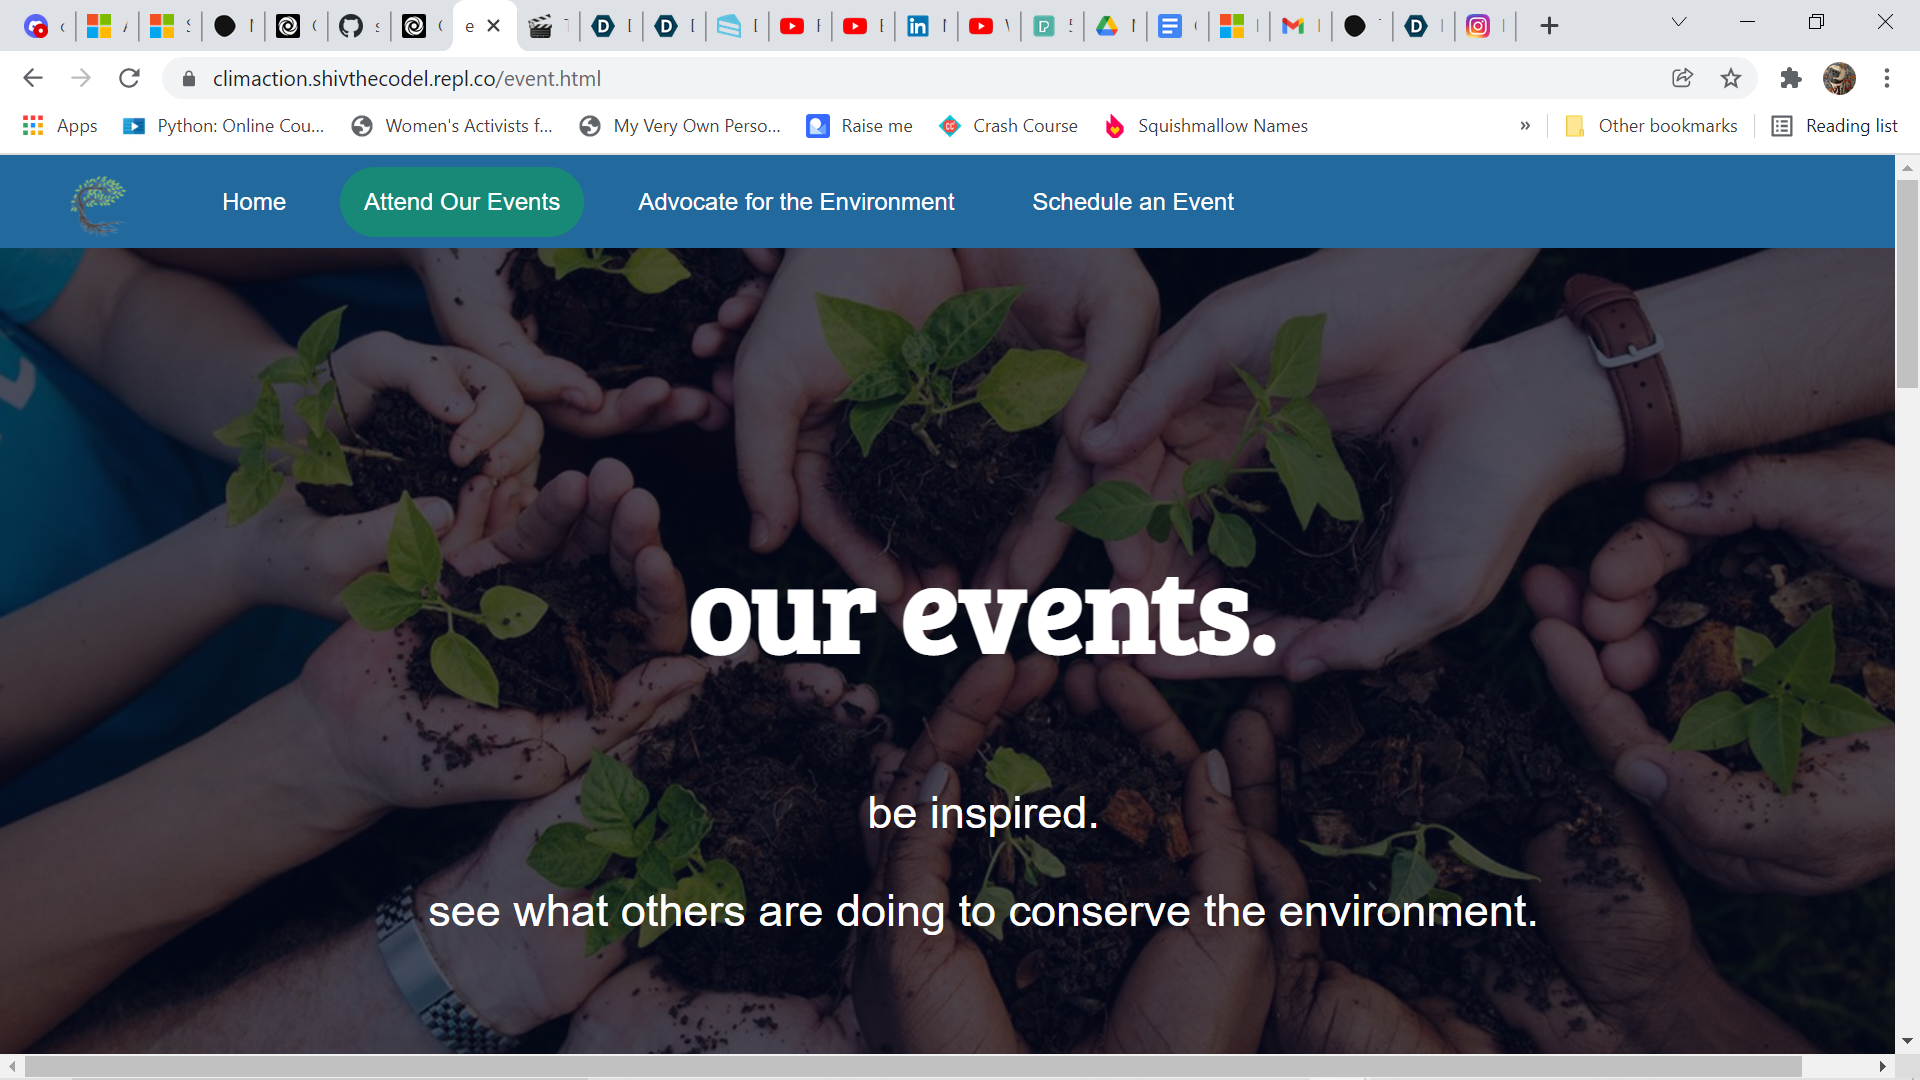Click the back navigation arrow
The image size is (1920, 1080).
pos(33,78)
